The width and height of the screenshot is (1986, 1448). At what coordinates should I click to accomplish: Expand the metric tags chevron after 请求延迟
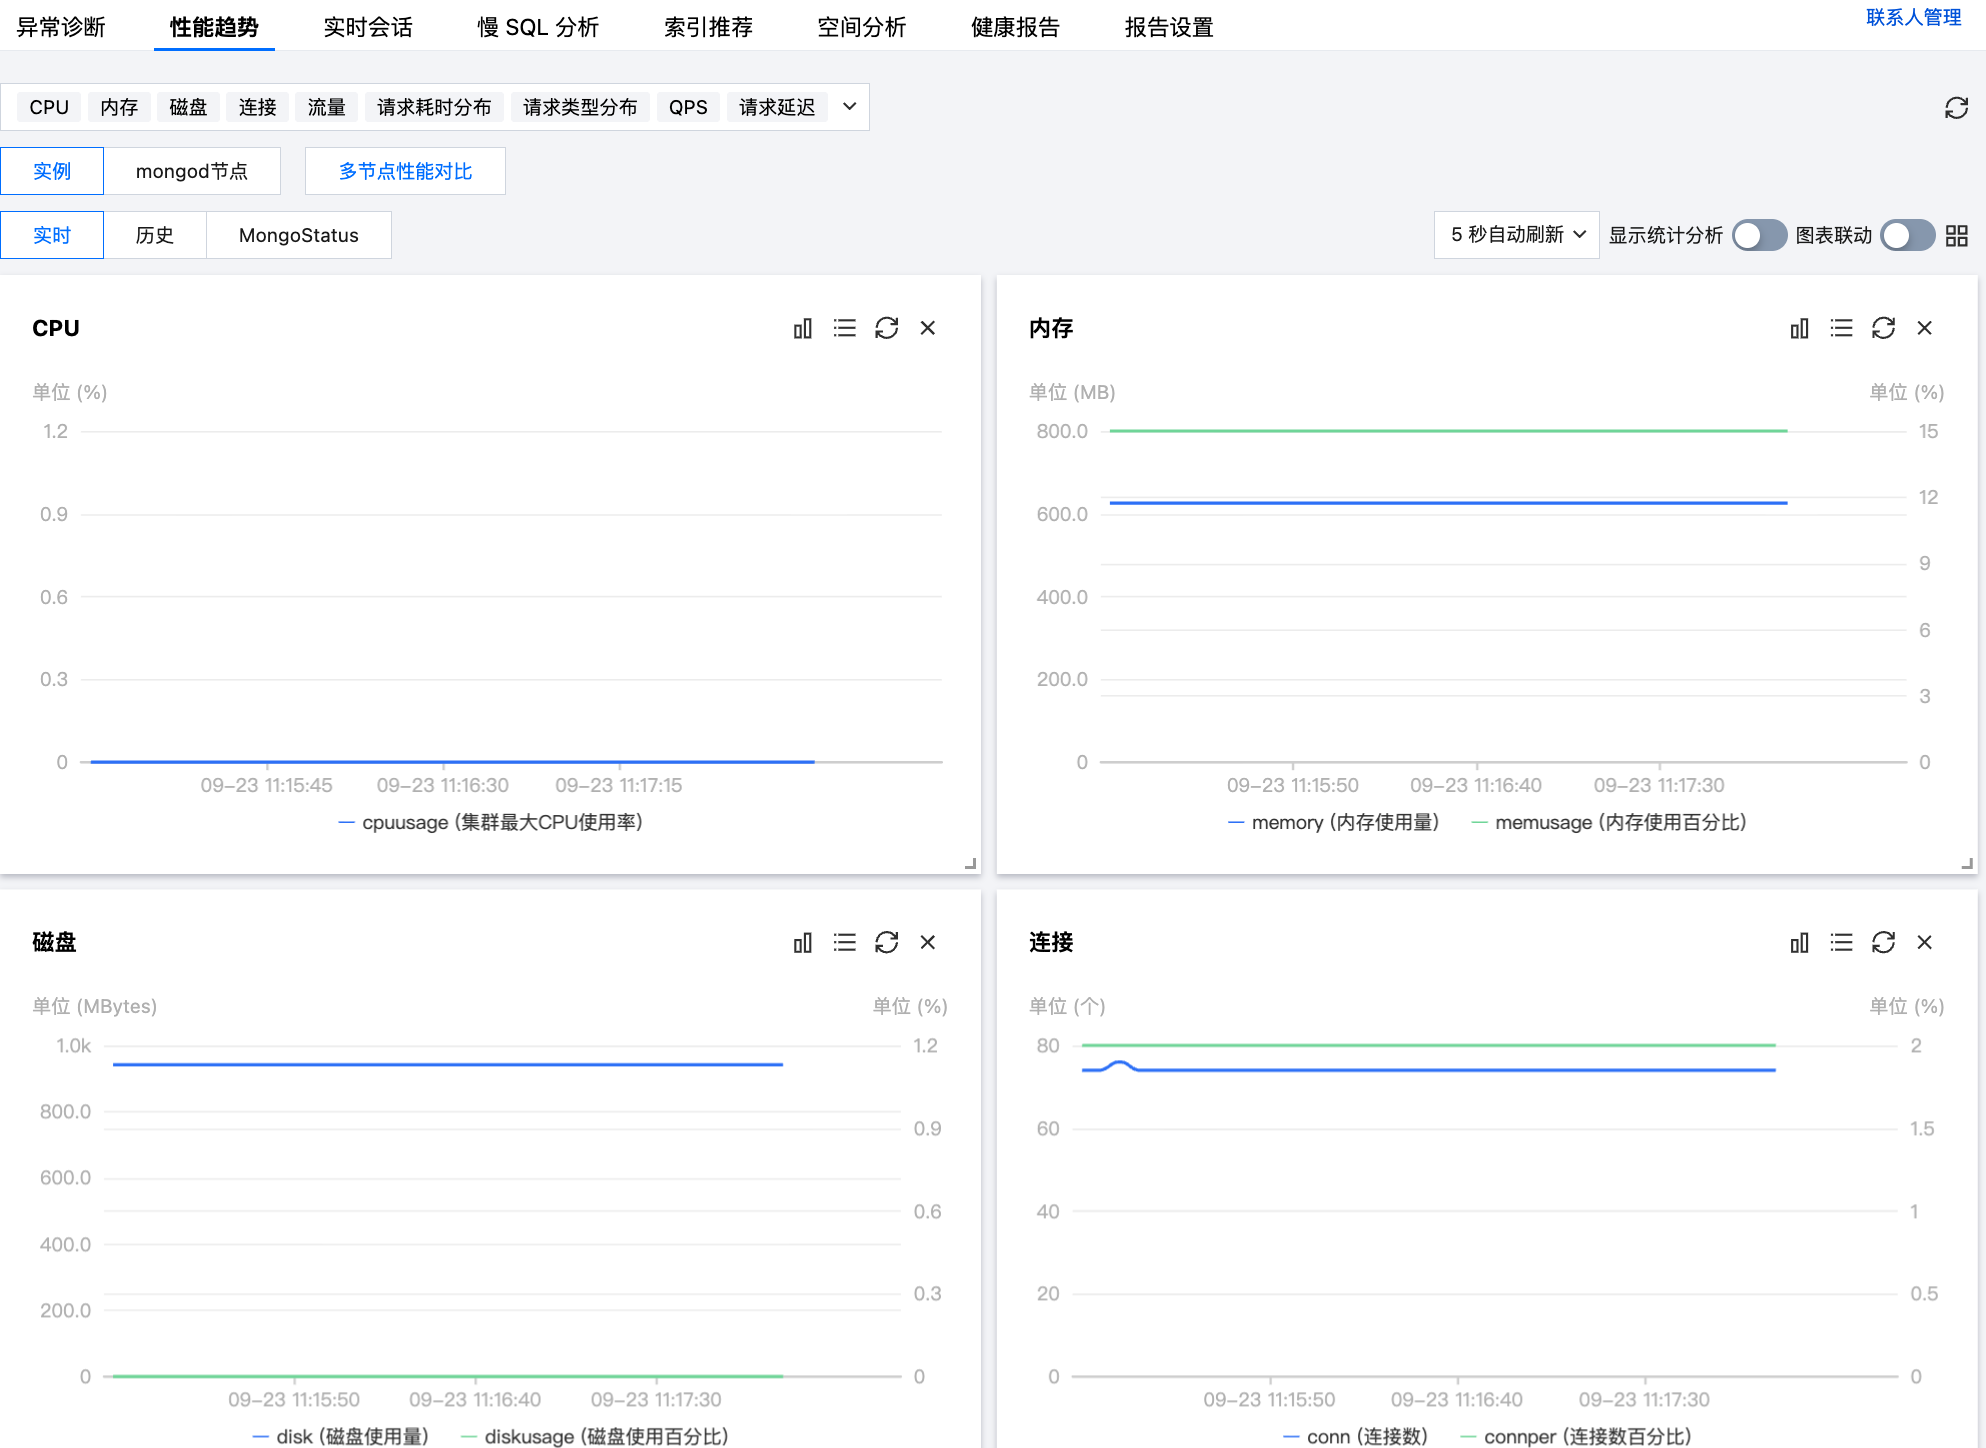849,107
